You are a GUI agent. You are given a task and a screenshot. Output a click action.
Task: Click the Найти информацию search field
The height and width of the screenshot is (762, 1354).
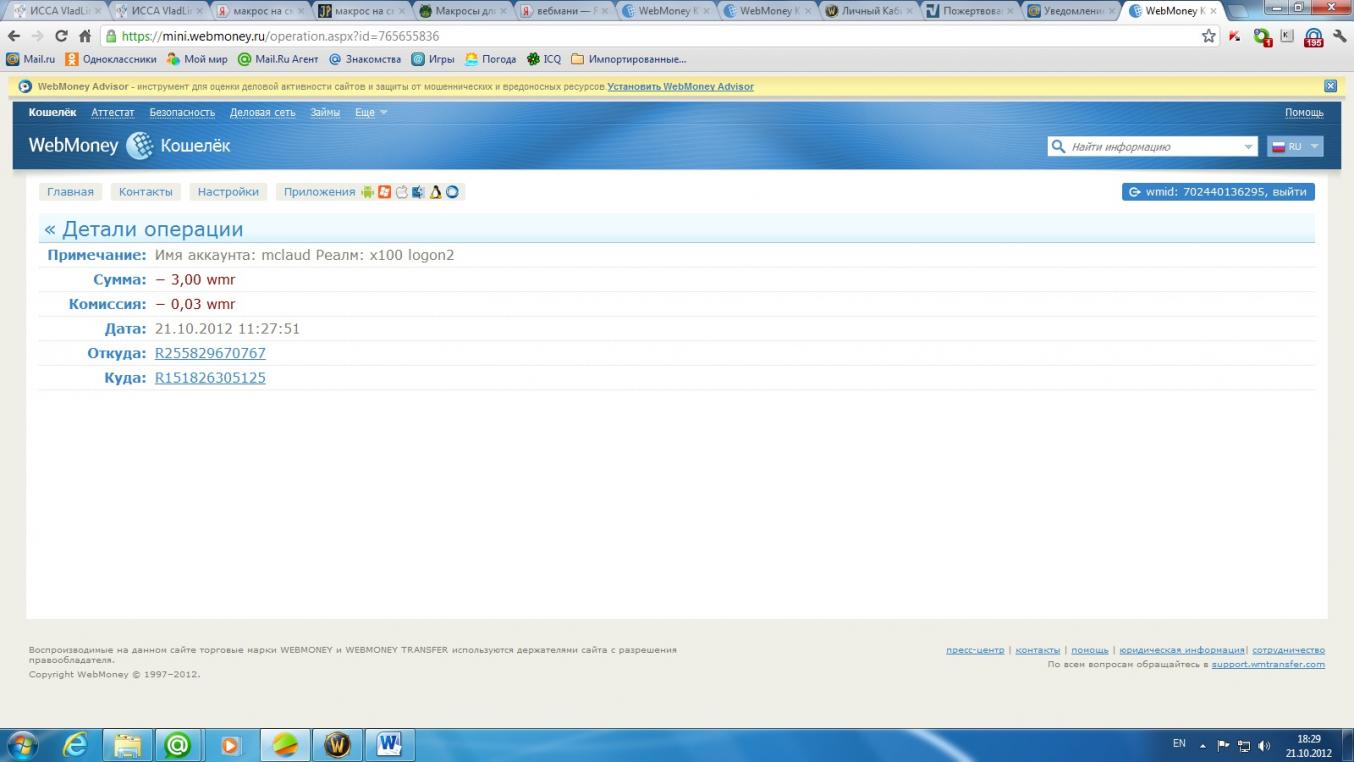[1150, 147]
